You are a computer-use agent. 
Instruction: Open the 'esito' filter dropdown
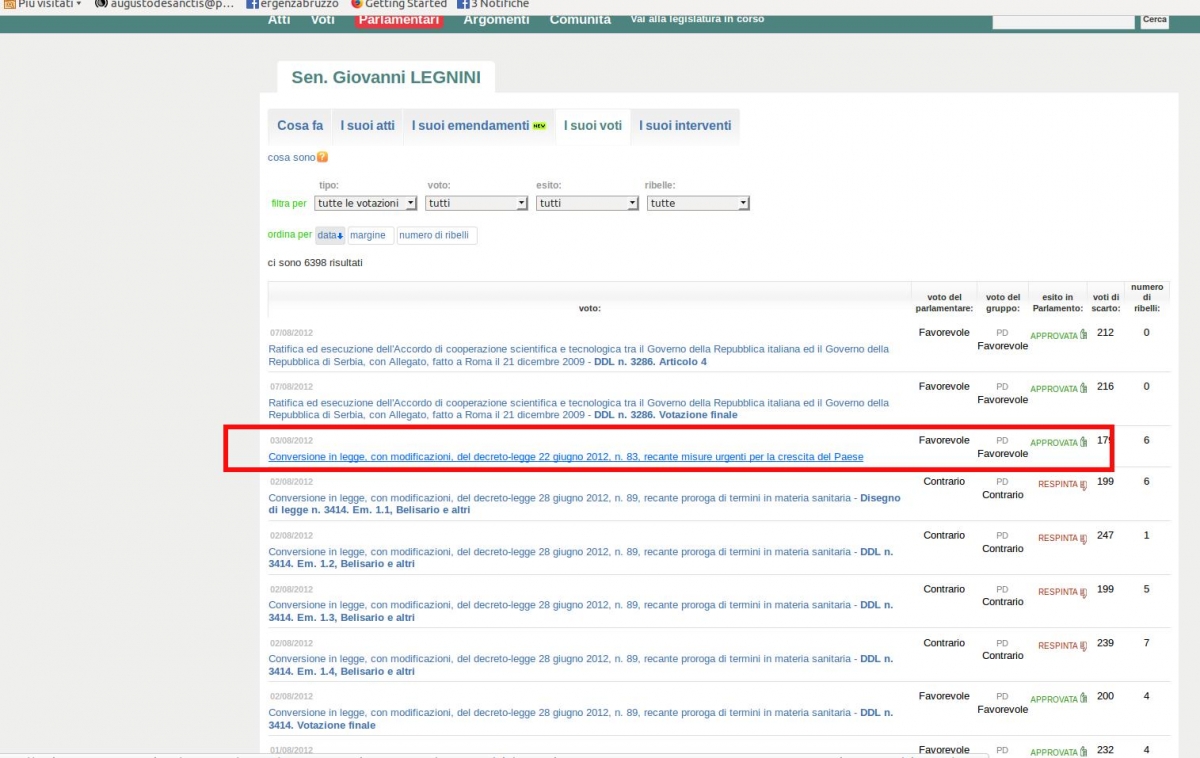(x=587, y=203)
